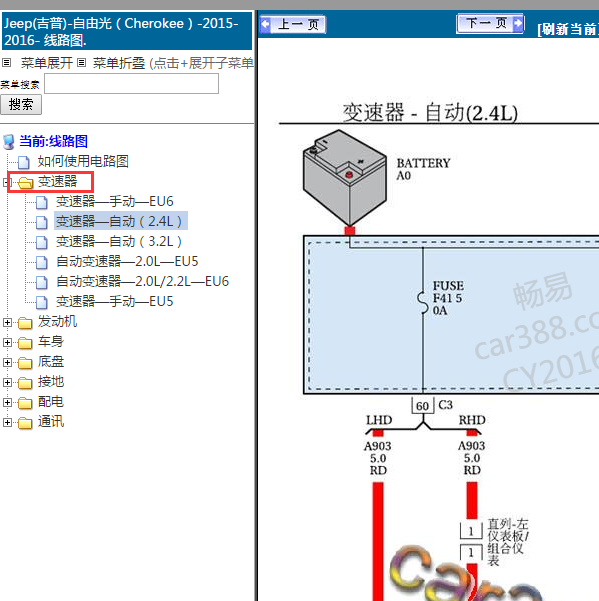Click the 直列-左仪表板/组合仪表 connector label
Image resolution: width=599 pixels, height=601 pixels.
[x=508, y=542]
